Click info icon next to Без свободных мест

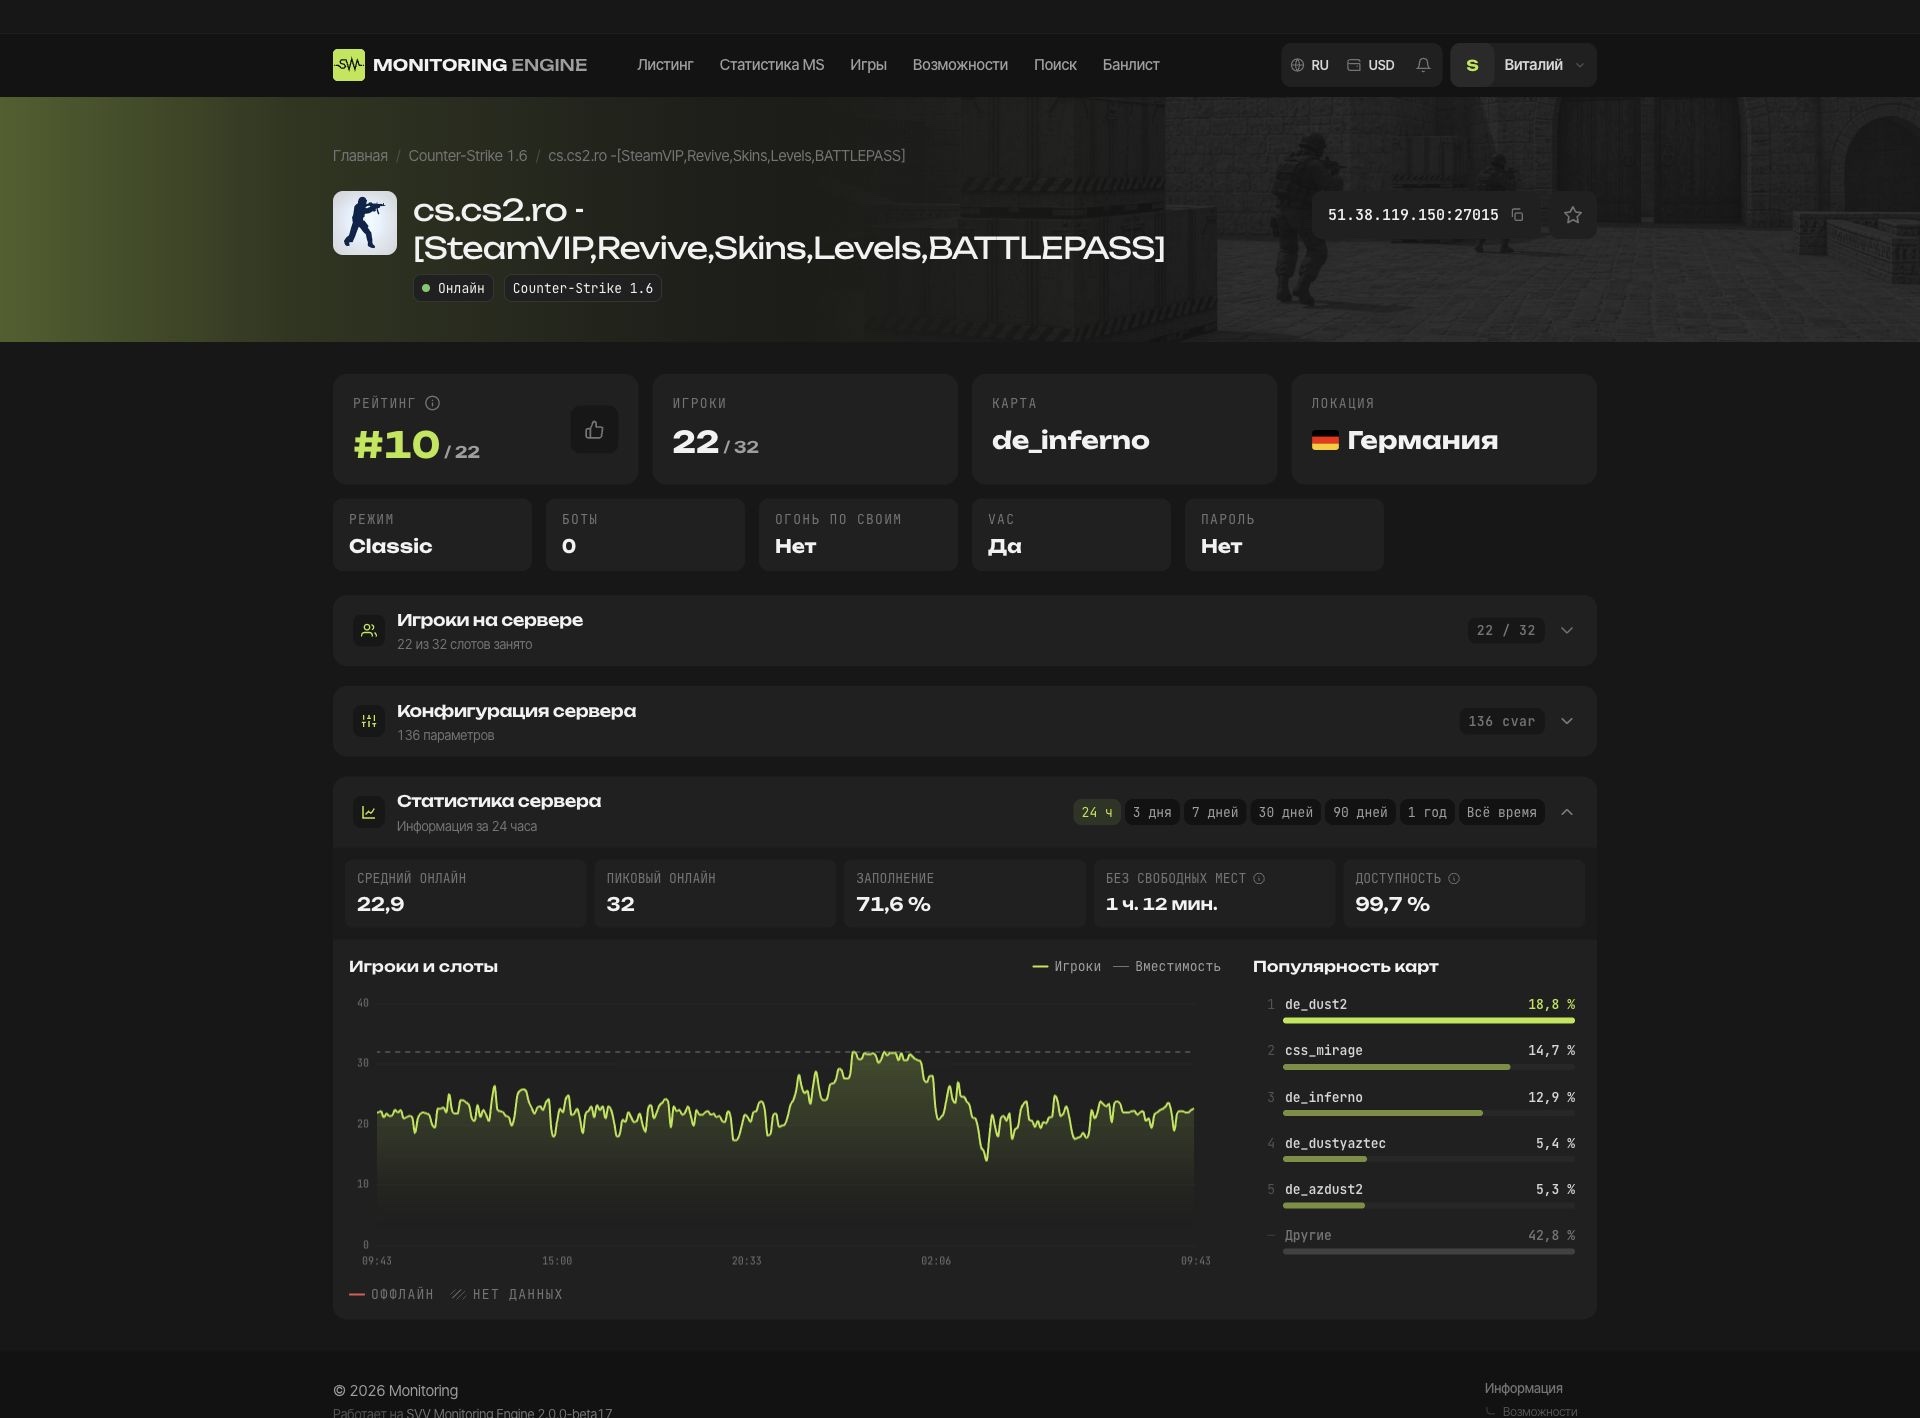click(x=1259, y=878)
